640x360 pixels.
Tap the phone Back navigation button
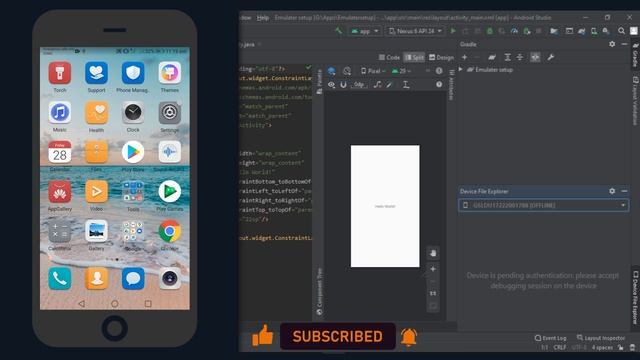click(x=82, y=304)
